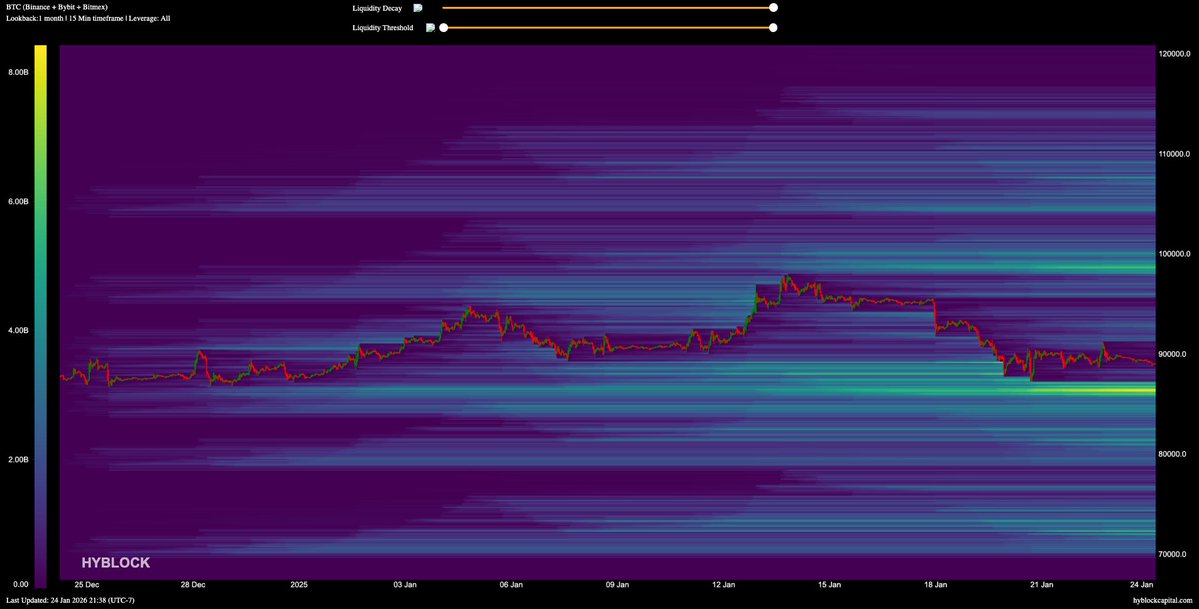Click the yellow top of the color scale bar

[x=40, y=52]
